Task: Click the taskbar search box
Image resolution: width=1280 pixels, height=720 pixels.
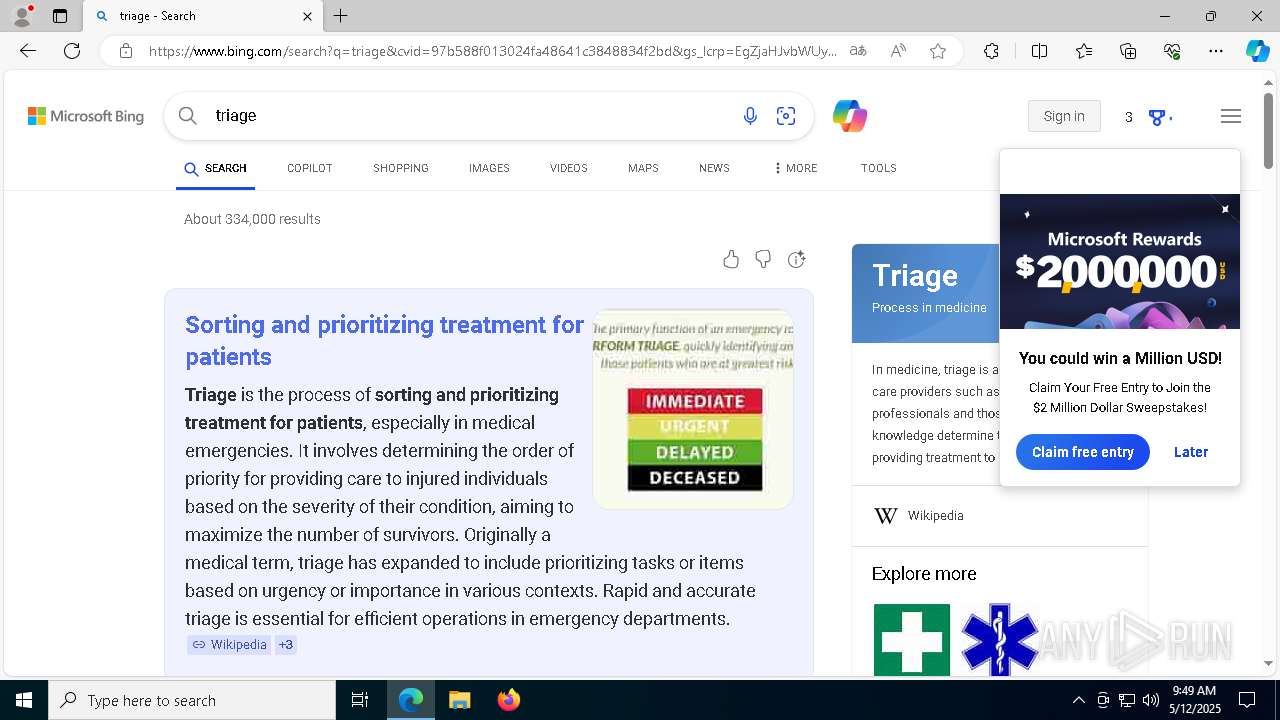Action: (x=192, y=700)
